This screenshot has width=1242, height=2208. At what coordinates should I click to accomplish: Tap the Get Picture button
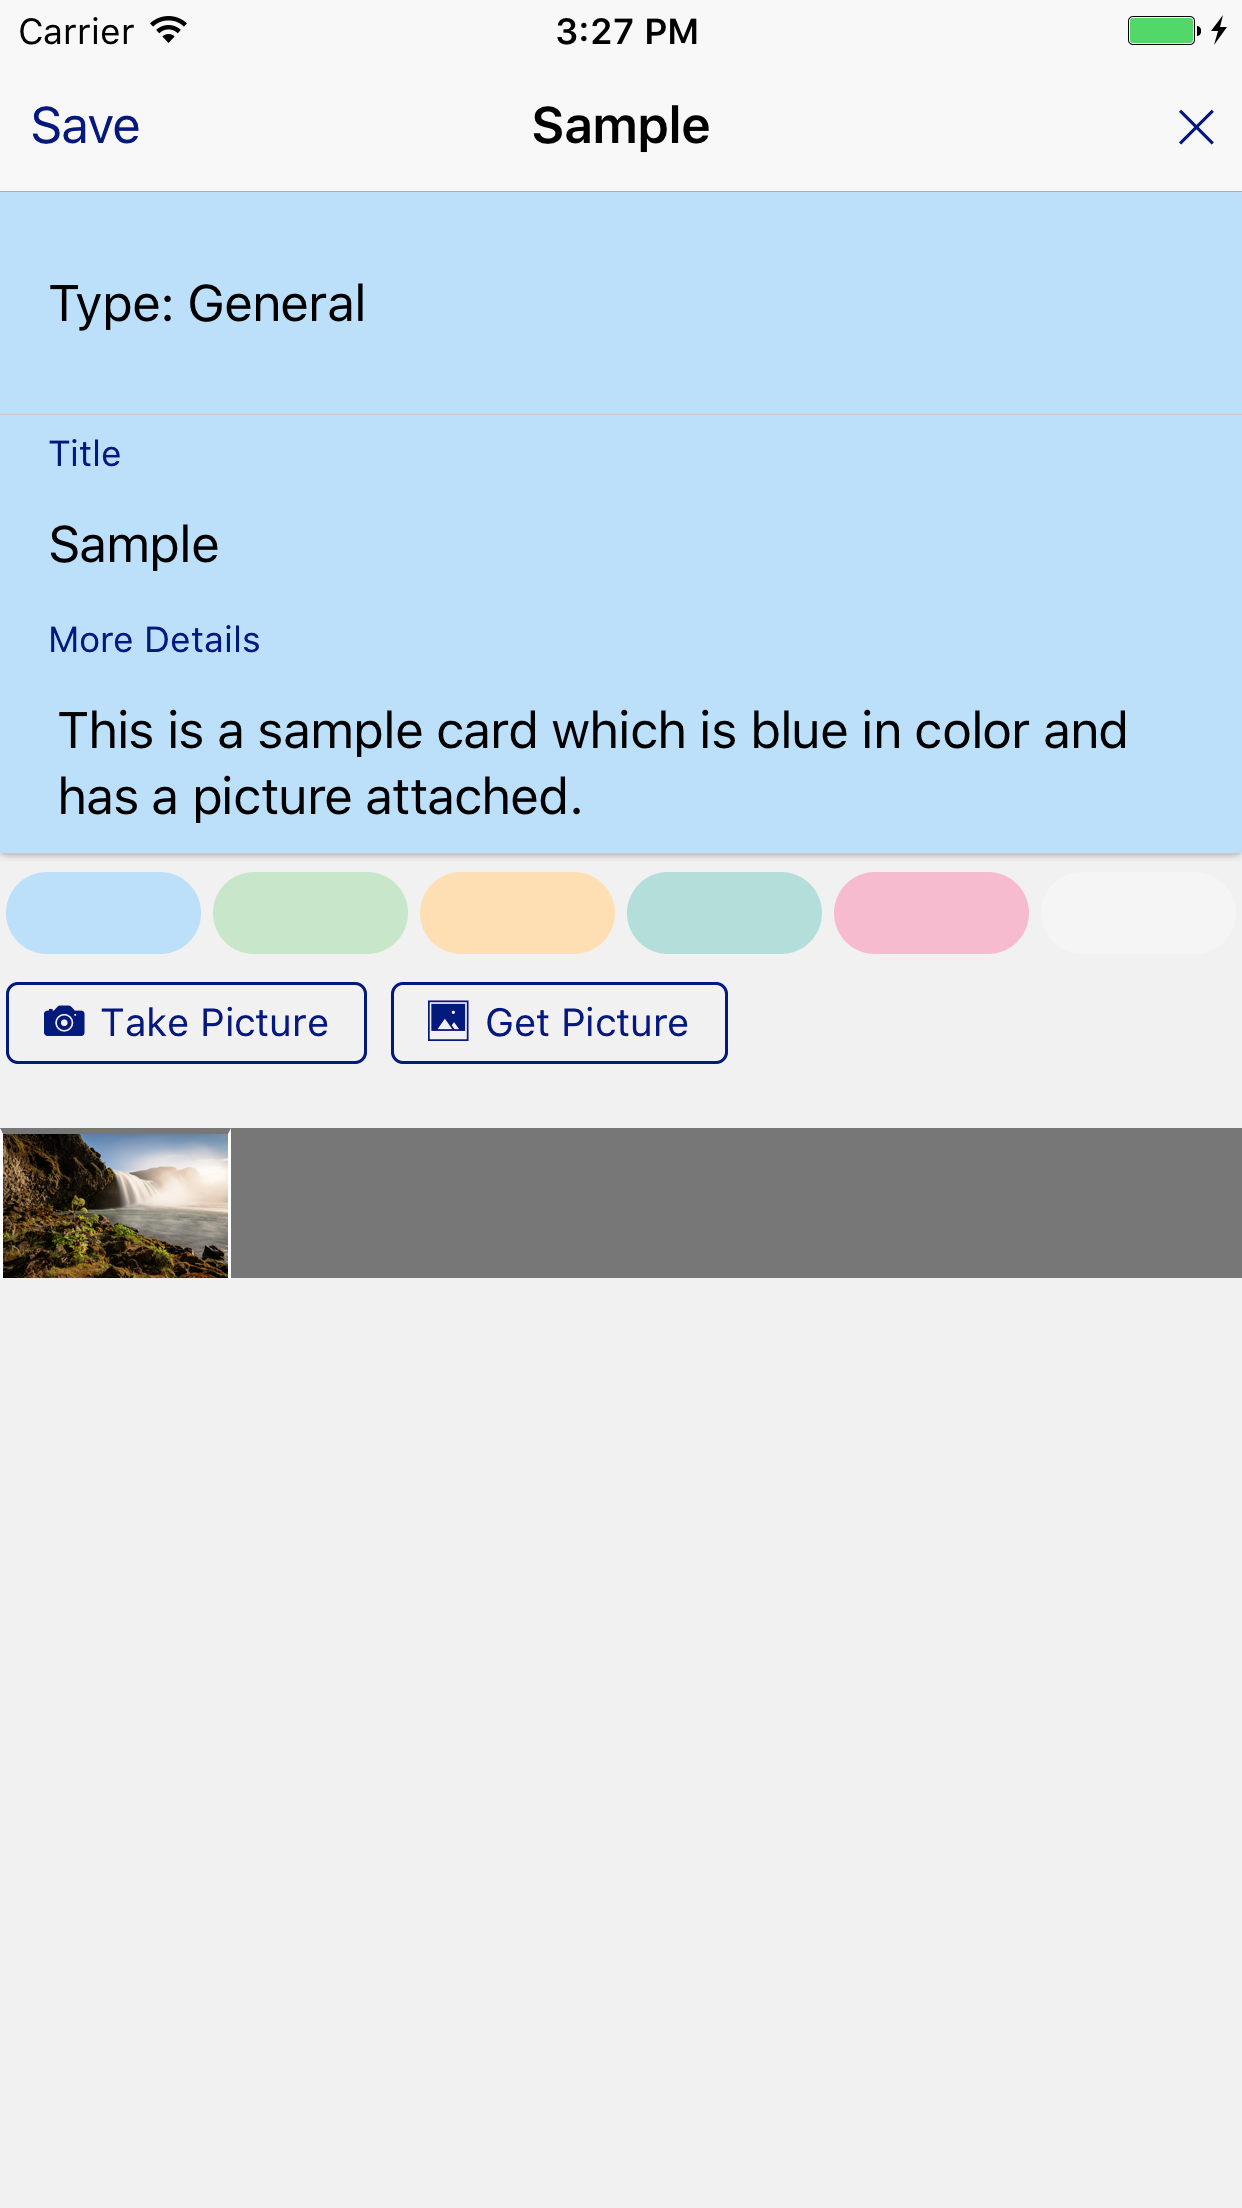click(559, 1022)
